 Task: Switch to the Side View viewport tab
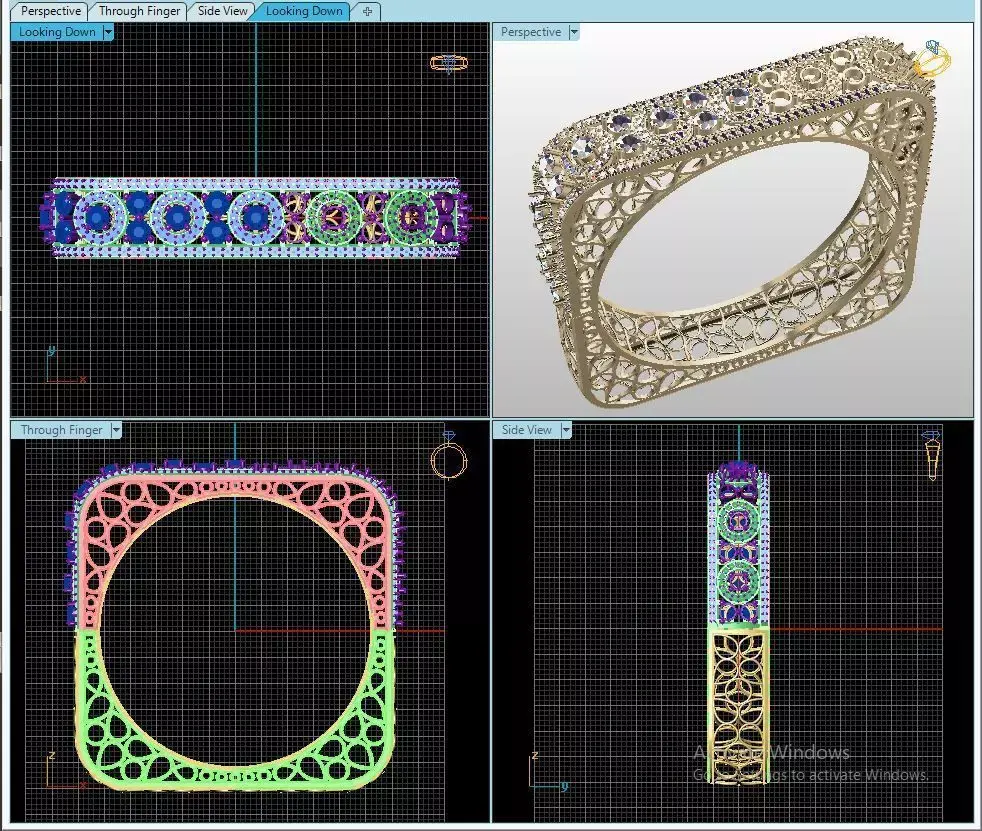pos(222,11)
